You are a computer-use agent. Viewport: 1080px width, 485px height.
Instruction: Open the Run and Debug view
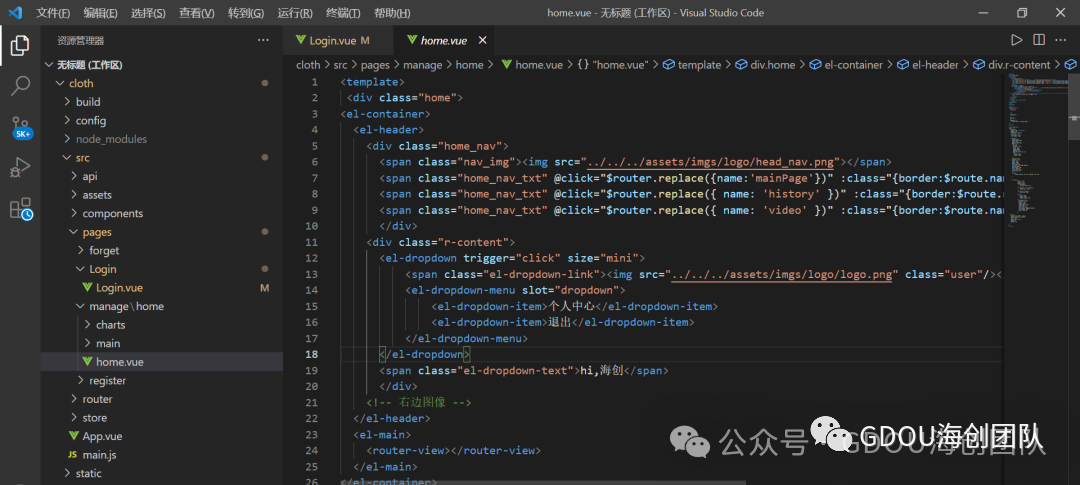tap(20, 167)
